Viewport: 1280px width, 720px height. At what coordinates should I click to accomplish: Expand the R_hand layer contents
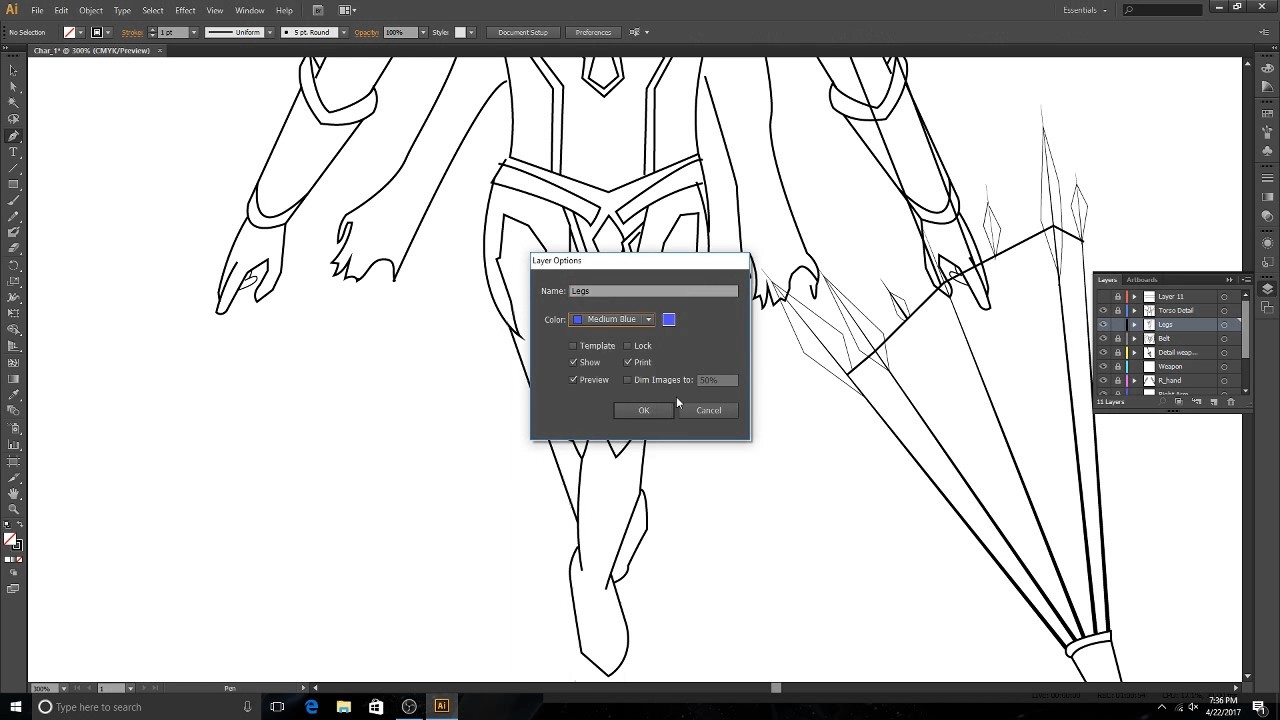pos(1134,381)
